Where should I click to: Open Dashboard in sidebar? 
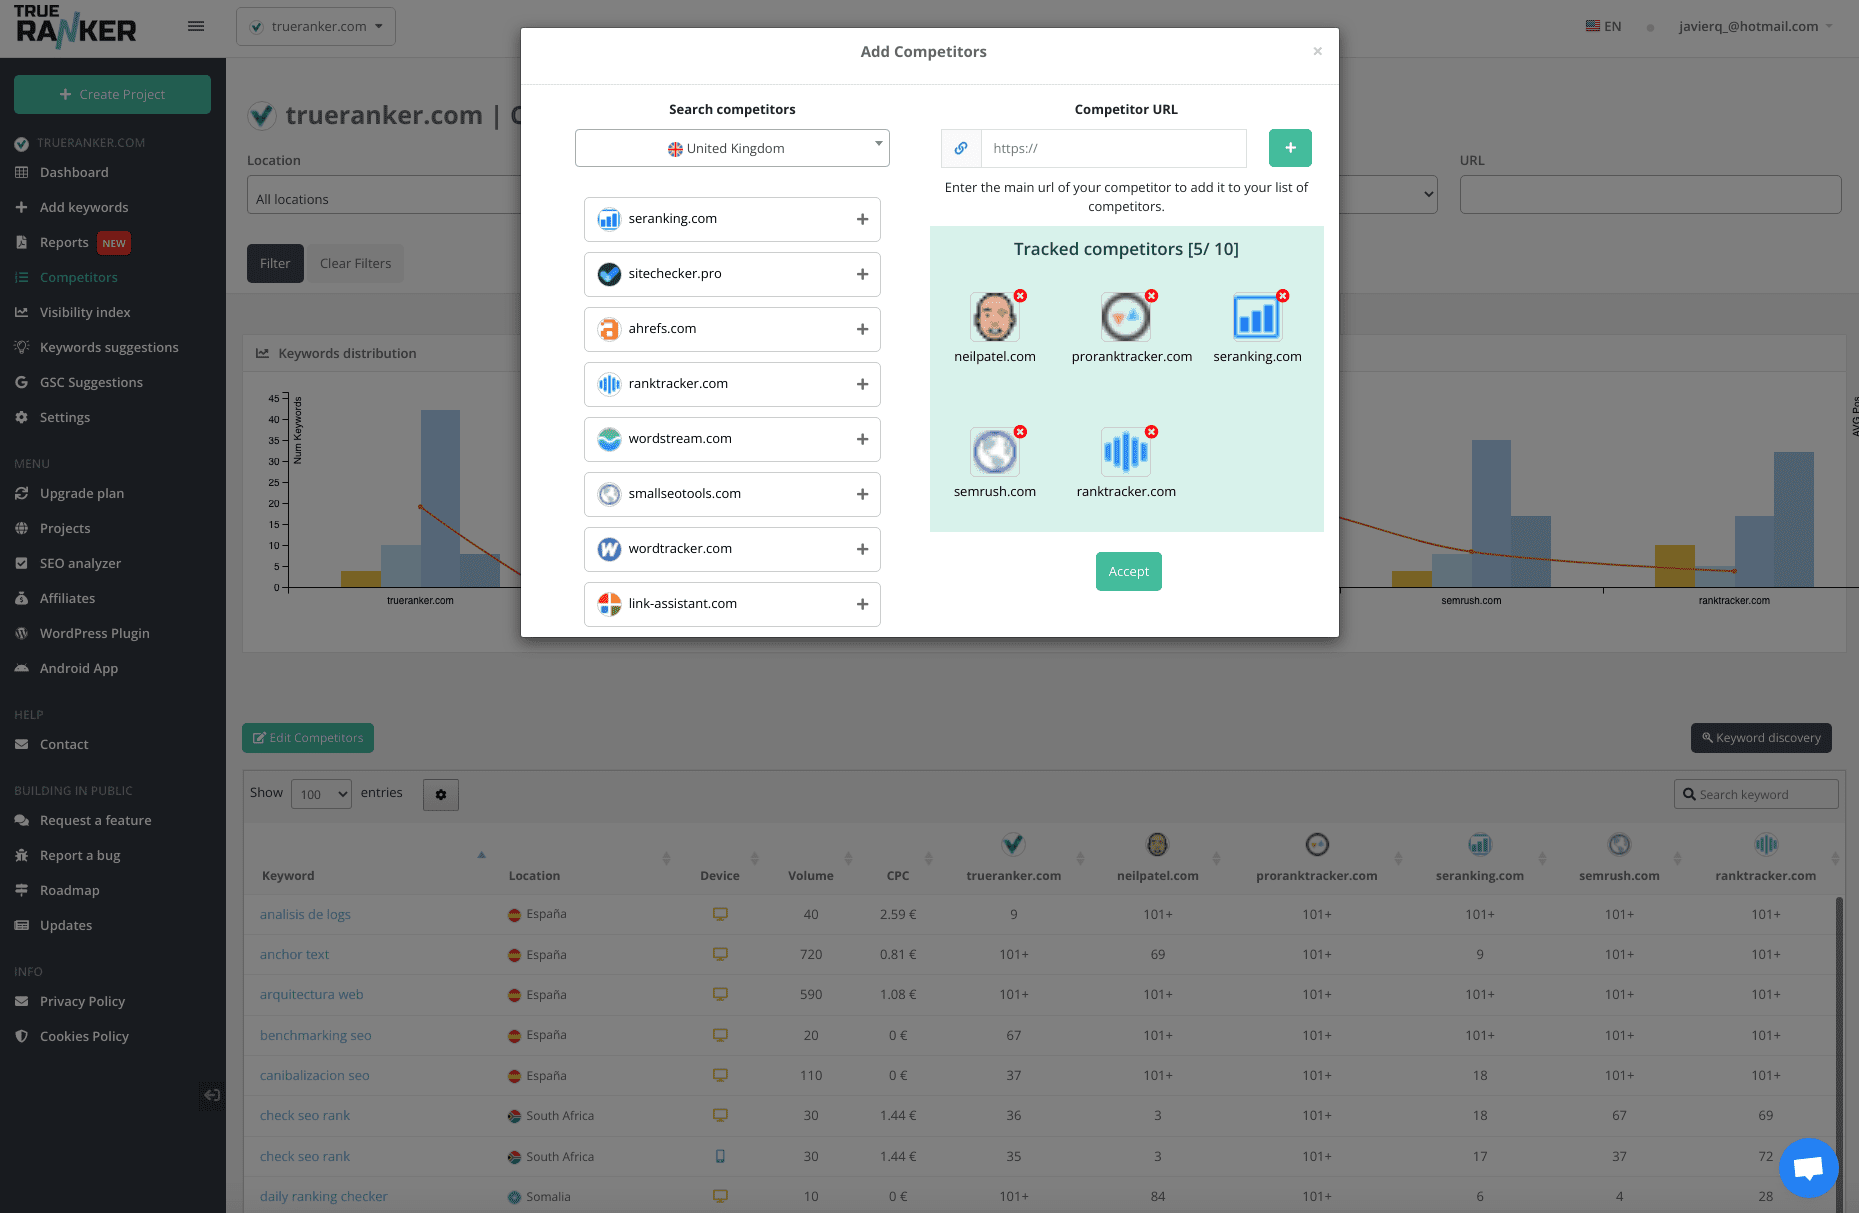pos(74,172)
